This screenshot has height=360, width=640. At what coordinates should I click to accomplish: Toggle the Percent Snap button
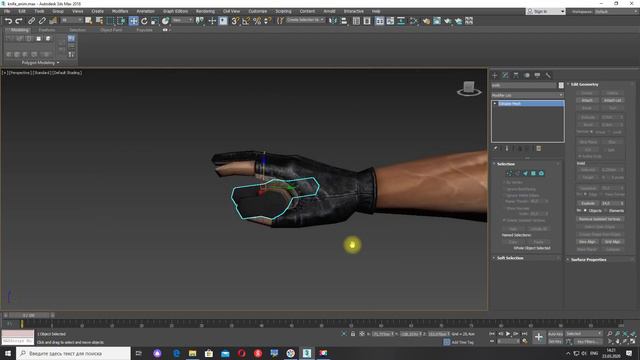pos(257,21)
